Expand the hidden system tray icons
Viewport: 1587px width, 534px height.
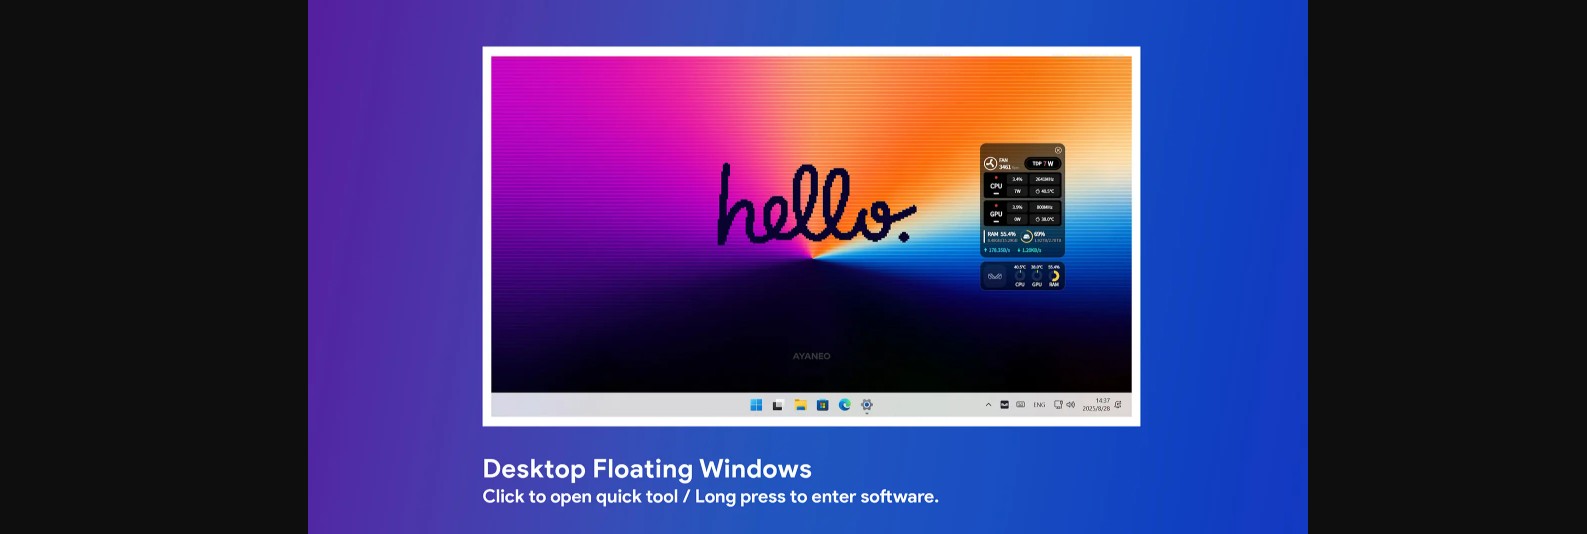coord(988,405)
